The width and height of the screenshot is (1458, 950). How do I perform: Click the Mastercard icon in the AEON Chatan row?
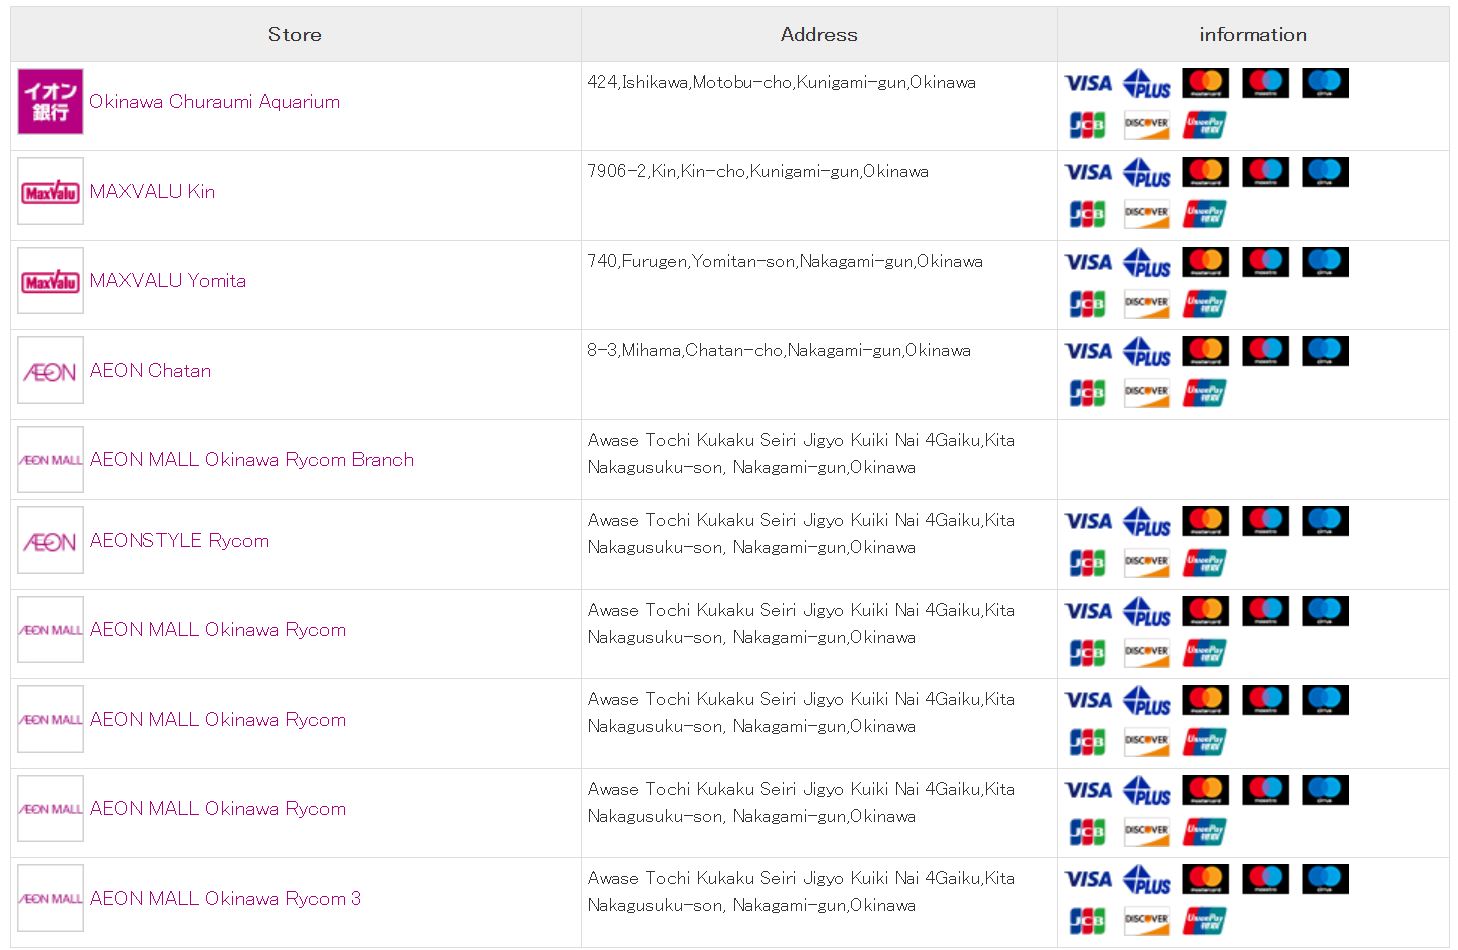[1206, 351]
